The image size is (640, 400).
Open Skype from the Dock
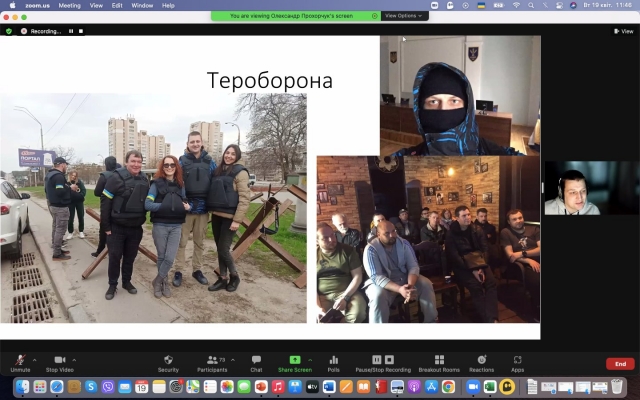coord(91,386)
